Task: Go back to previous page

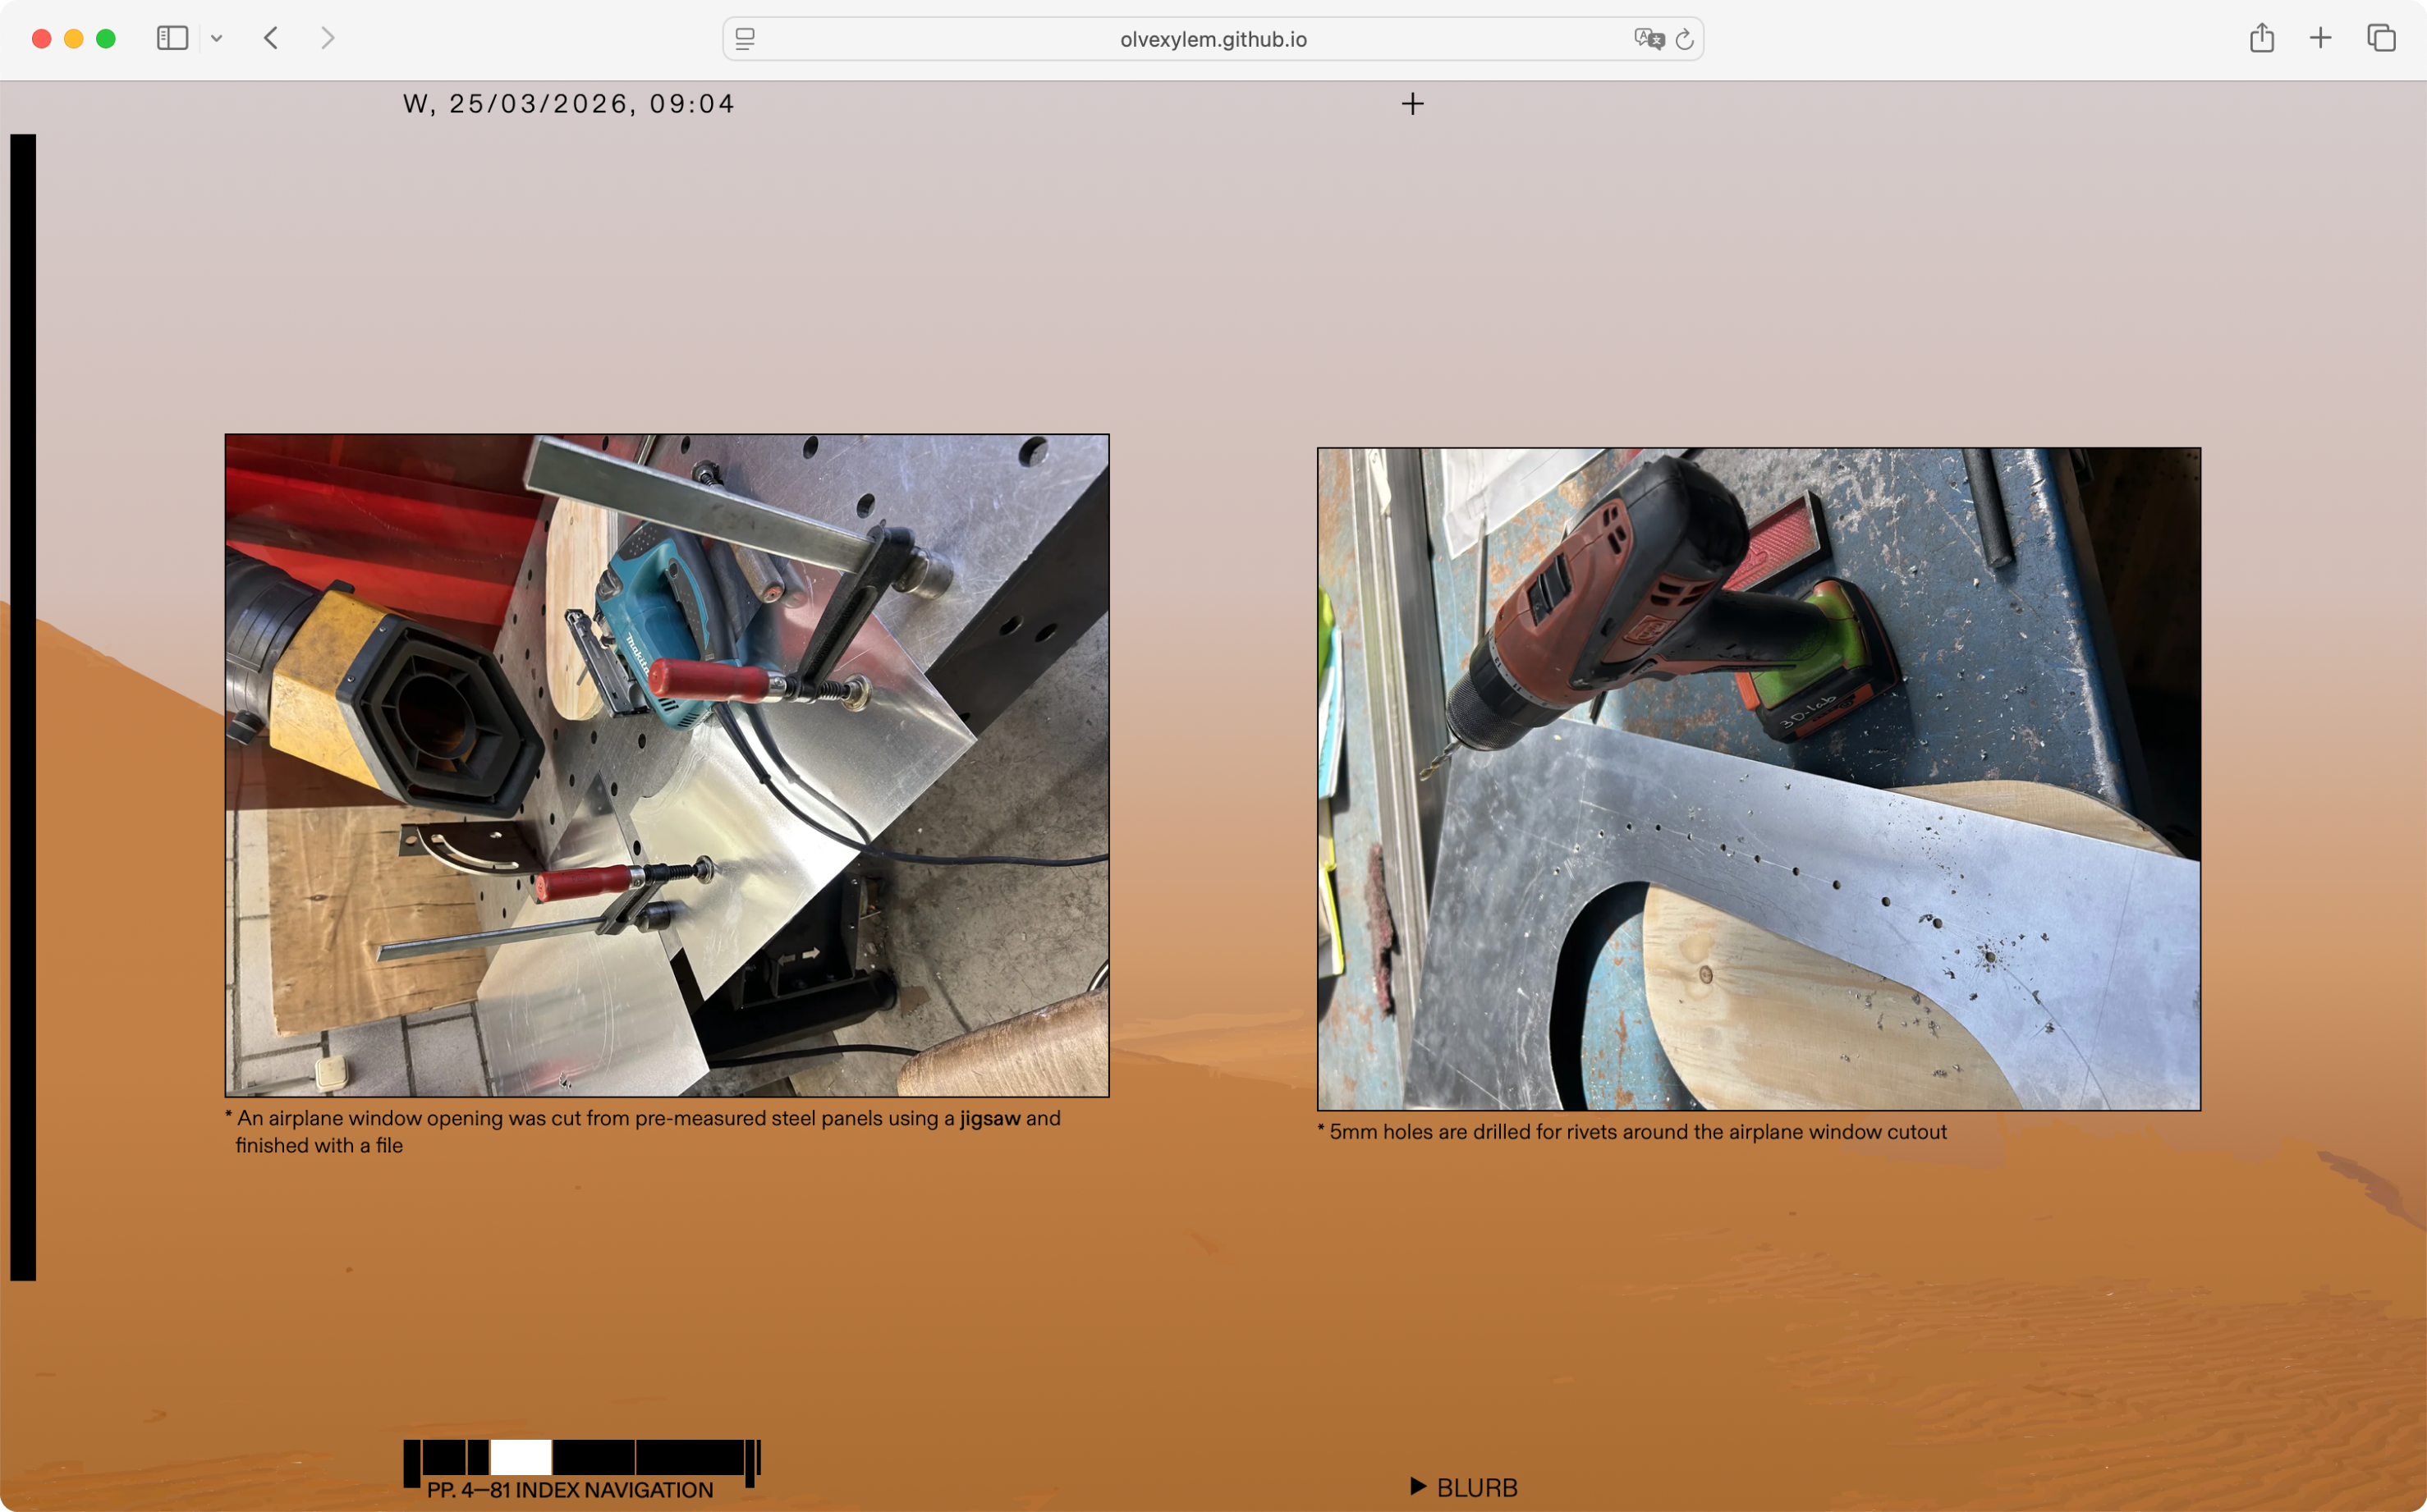Action: point(271,38)
